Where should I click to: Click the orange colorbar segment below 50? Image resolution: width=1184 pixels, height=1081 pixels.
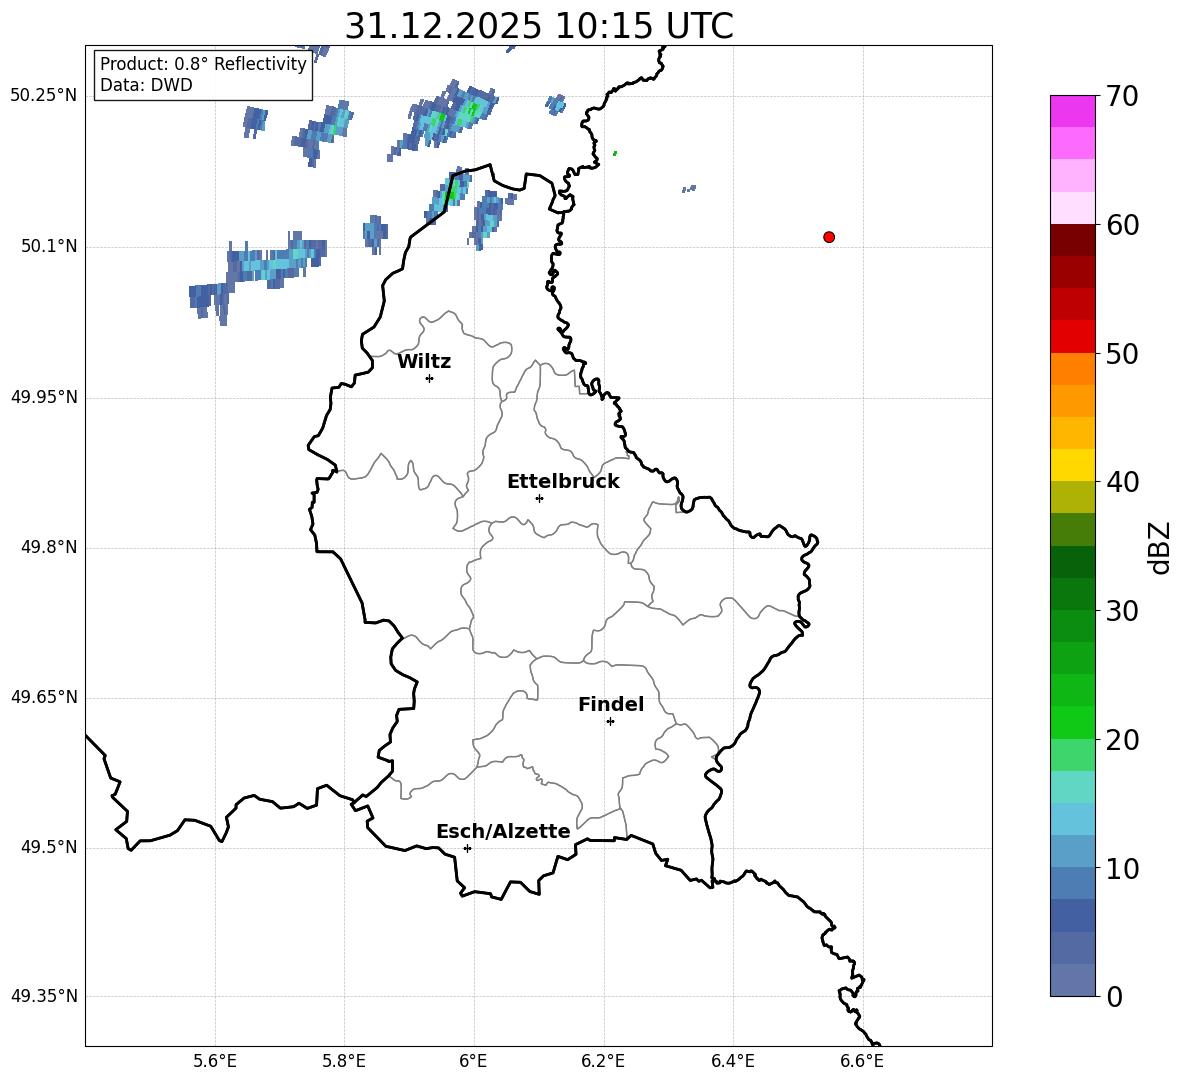point(1072,369)
